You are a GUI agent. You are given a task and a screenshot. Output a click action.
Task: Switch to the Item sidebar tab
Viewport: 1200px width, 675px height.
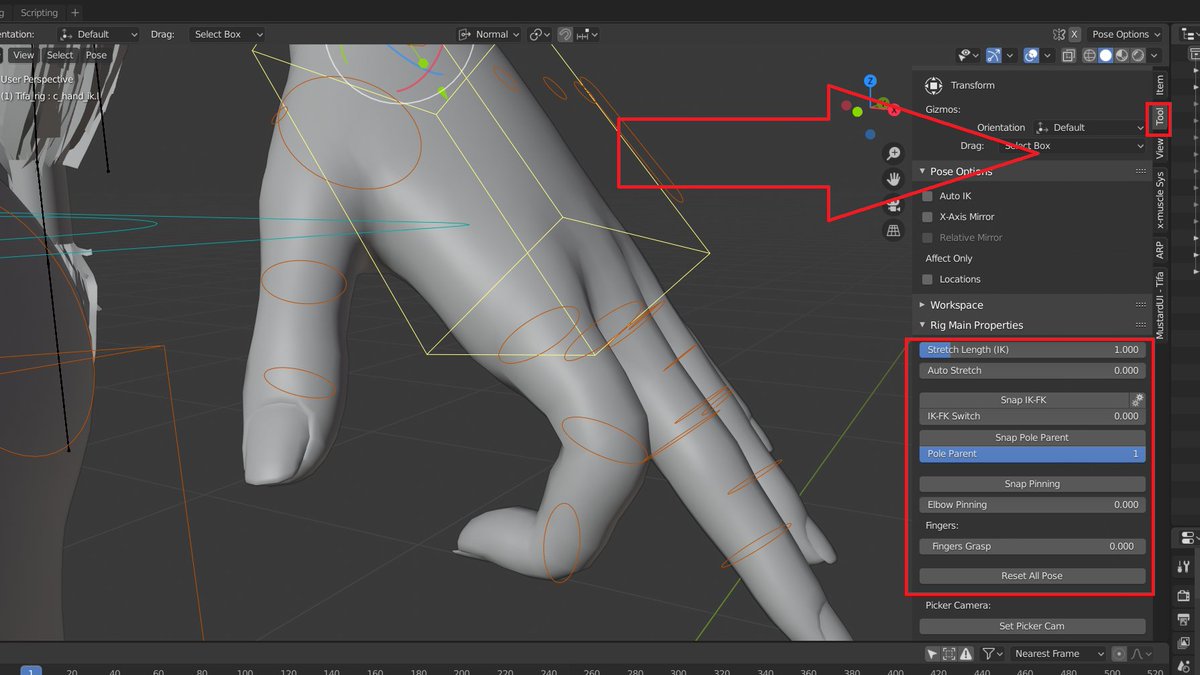[x=1160, y=85]
